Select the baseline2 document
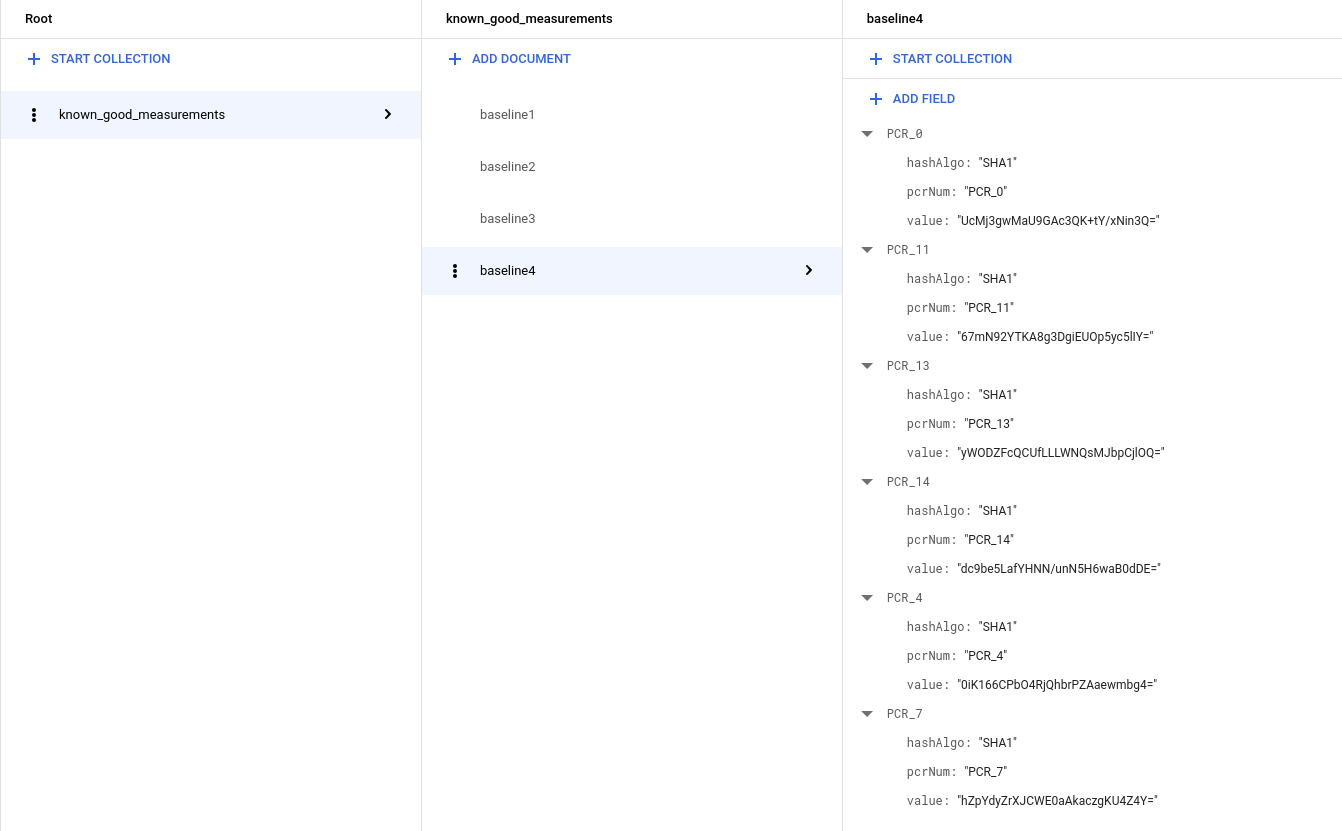Screen dimensions: 1342x831 tap(507, 167)
